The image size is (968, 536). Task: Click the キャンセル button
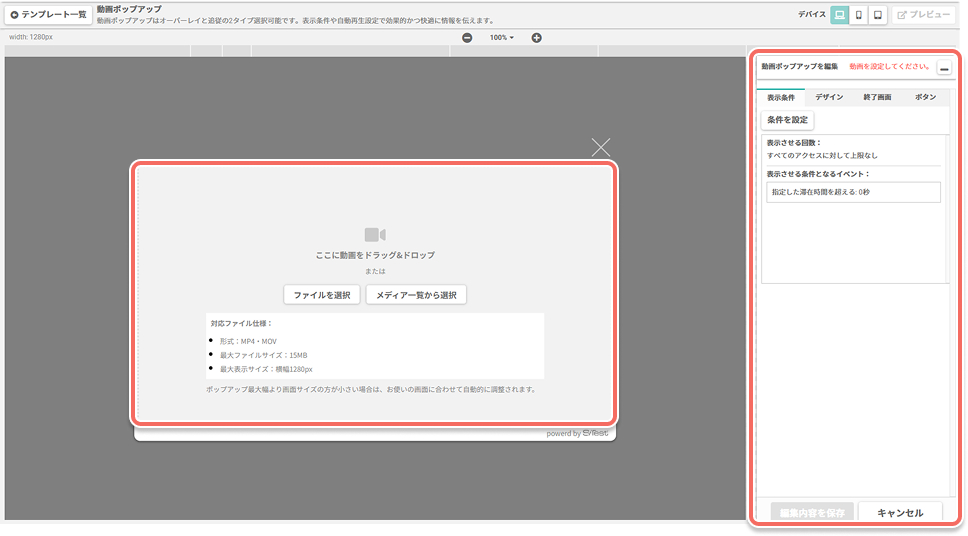click(900, 513)
